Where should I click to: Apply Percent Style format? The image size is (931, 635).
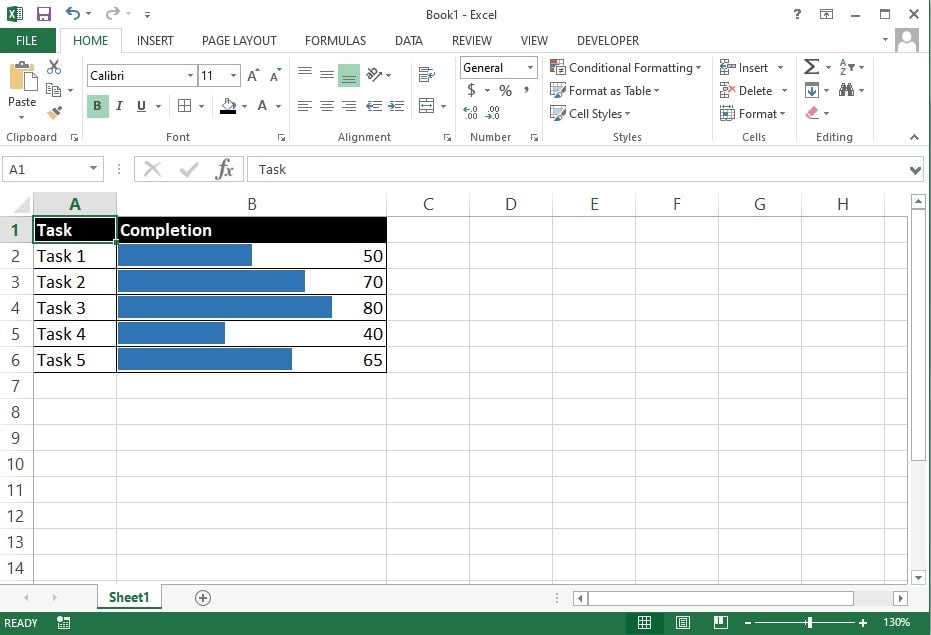(505, 90)
